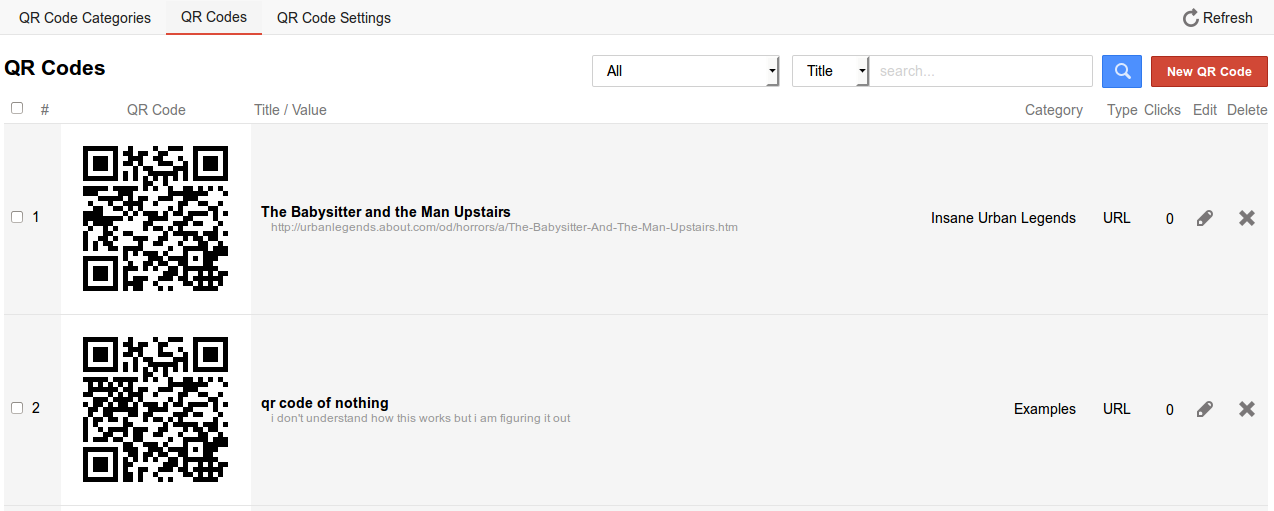This screenshot has height=511, width=1274.
Task: Open the first QR code image
Action: (155, 218)
